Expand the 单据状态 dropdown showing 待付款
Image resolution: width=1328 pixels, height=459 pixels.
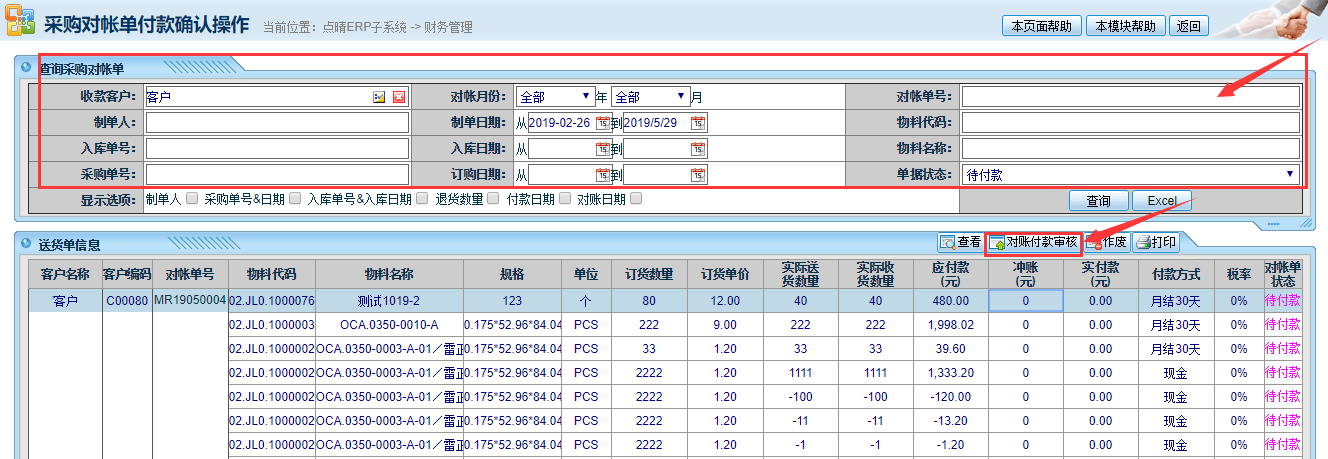[1130, 175]
